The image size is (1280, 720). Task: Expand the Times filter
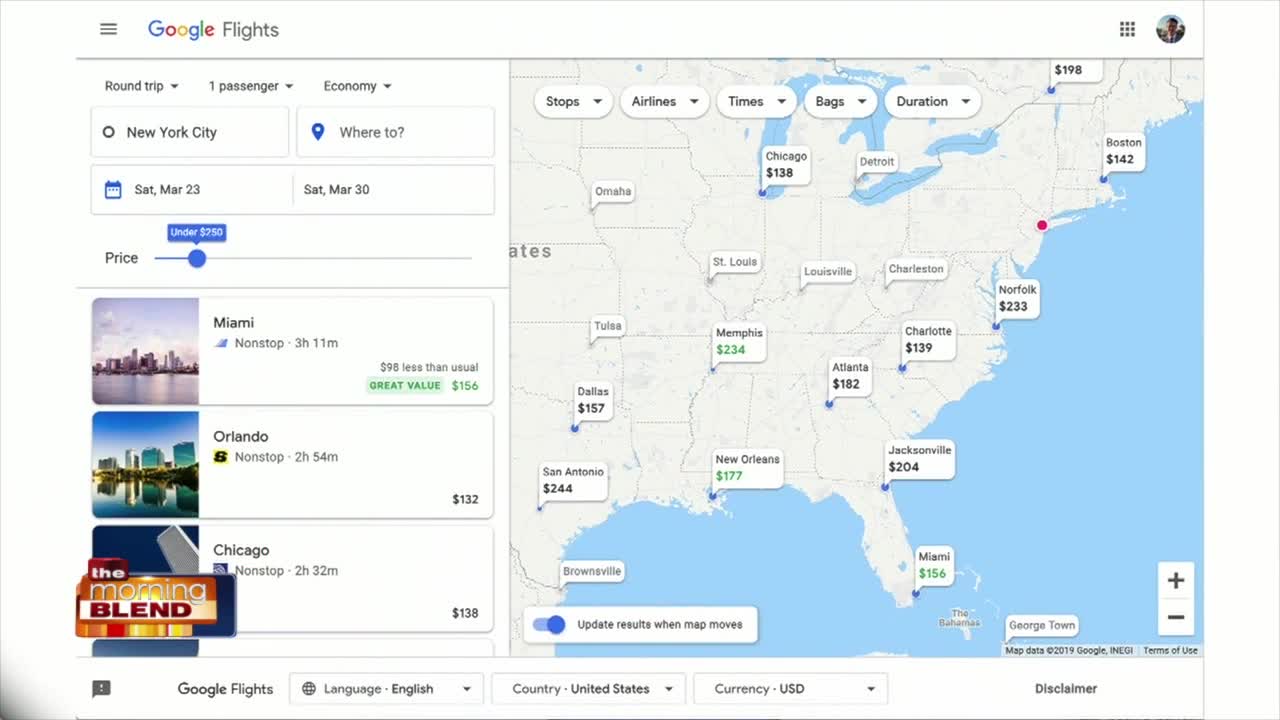pos(756,101)
